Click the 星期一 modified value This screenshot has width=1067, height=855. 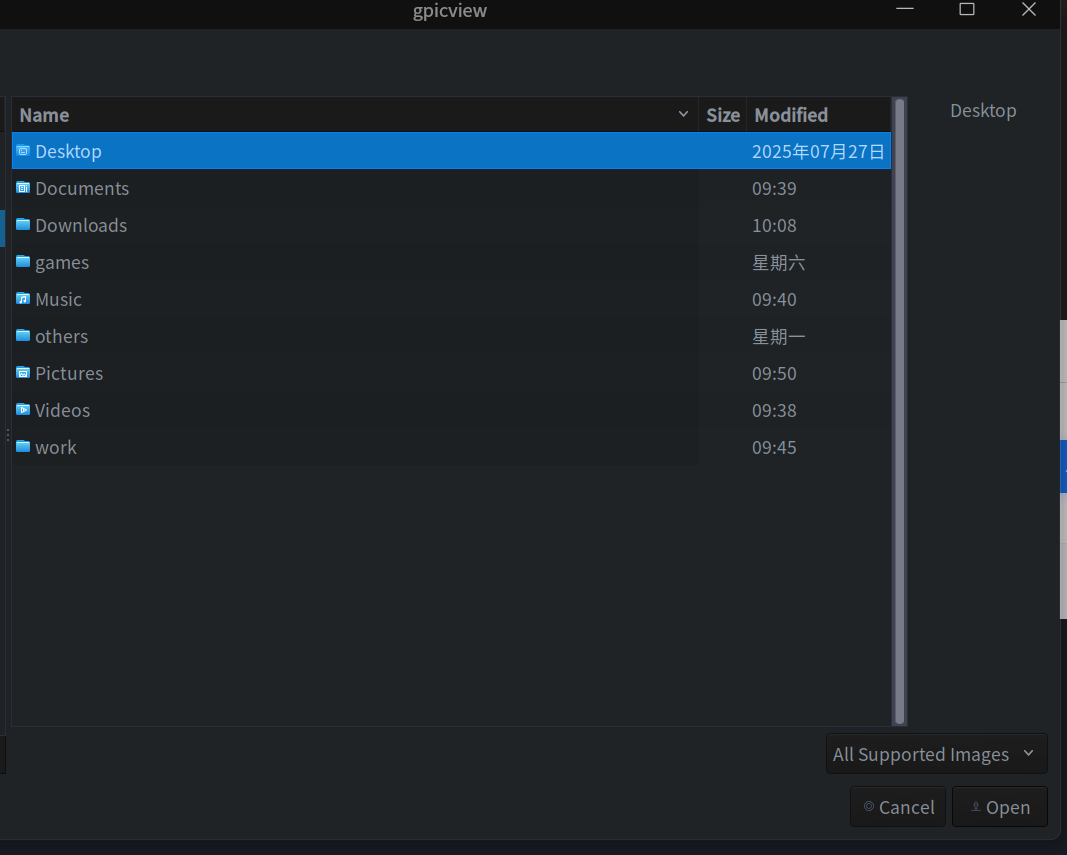coord(778,336)
